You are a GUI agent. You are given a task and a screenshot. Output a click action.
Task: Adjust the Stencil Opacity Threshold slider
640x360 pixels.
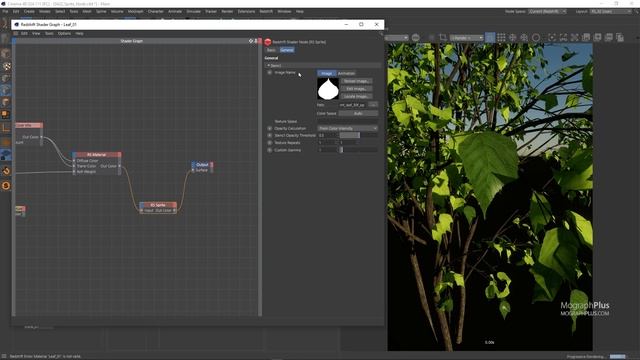coord(358,135)
